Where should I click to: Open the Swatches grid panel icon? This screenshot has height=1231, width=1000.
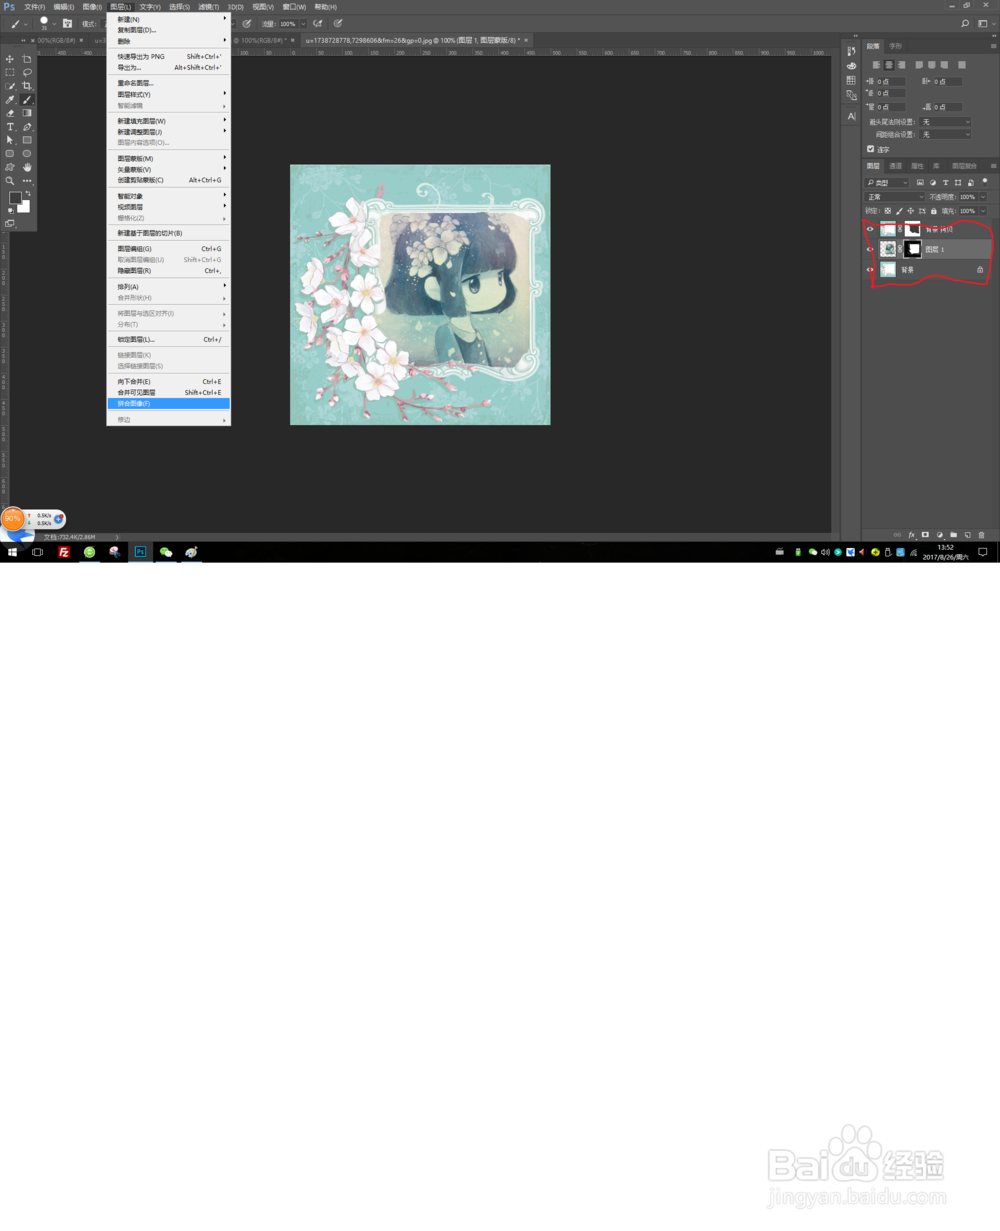click(851, 80)
